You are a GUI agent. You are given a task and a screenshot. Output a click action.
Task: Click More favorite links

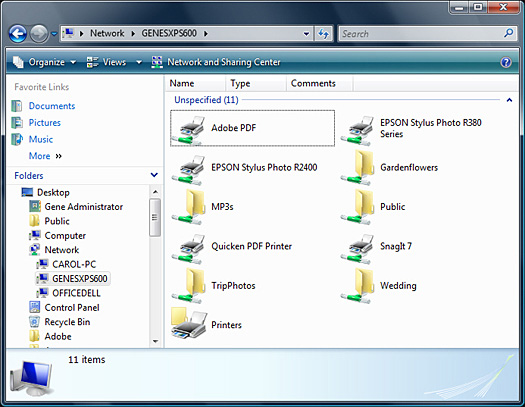click(45, 156)
